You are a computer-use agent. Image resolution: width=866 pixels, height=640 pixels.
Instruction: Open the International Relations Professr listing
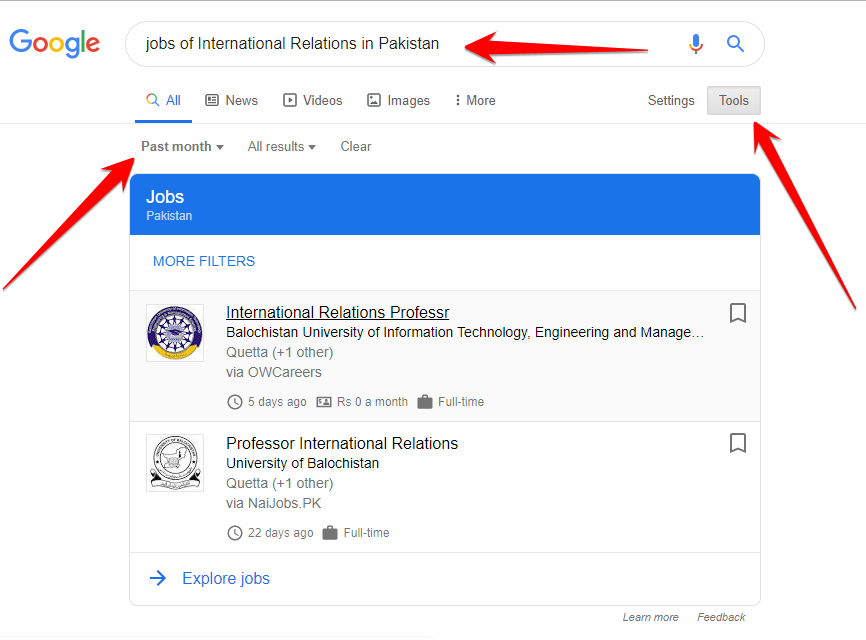[337, 312]
